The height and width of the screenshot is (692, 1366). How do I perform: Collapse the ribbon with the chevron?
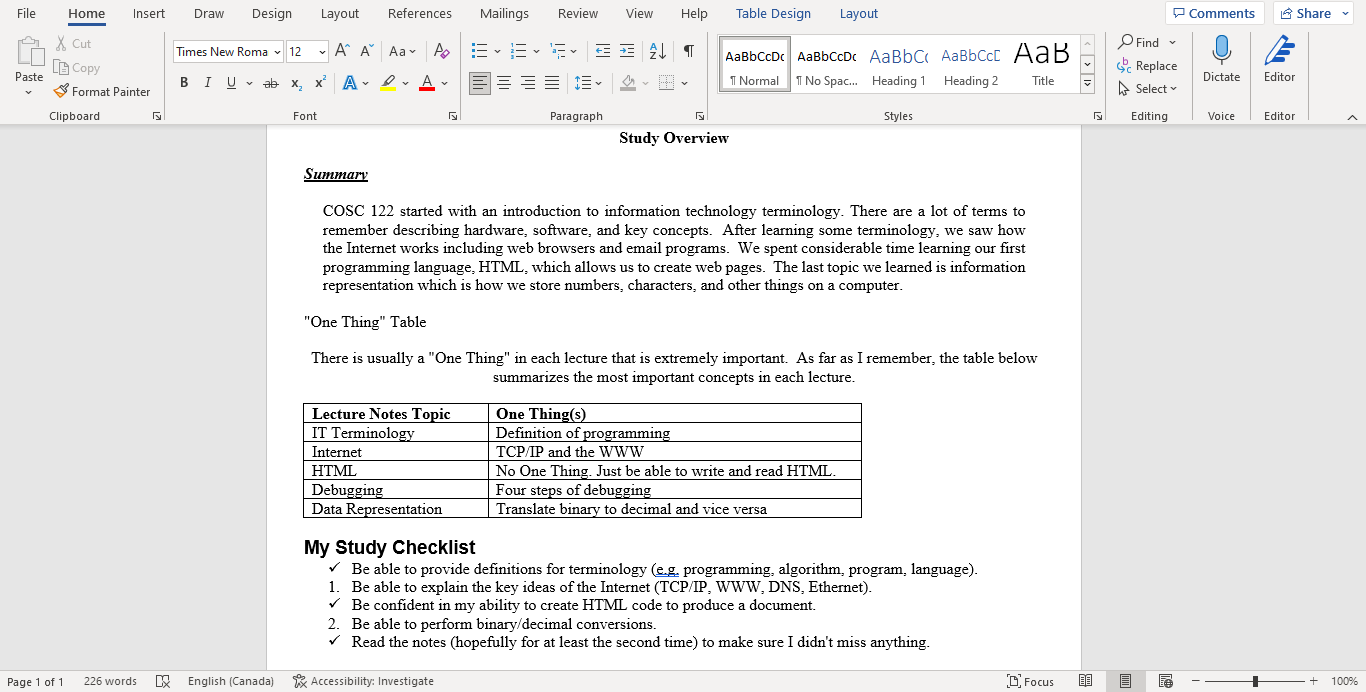click(x=1352, y=117)
